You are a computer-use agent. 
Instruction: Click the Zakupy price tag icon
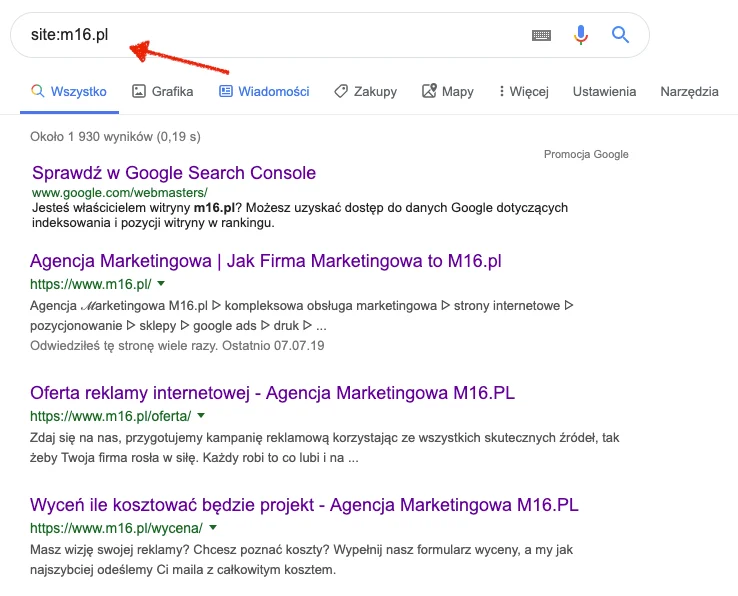341,91
